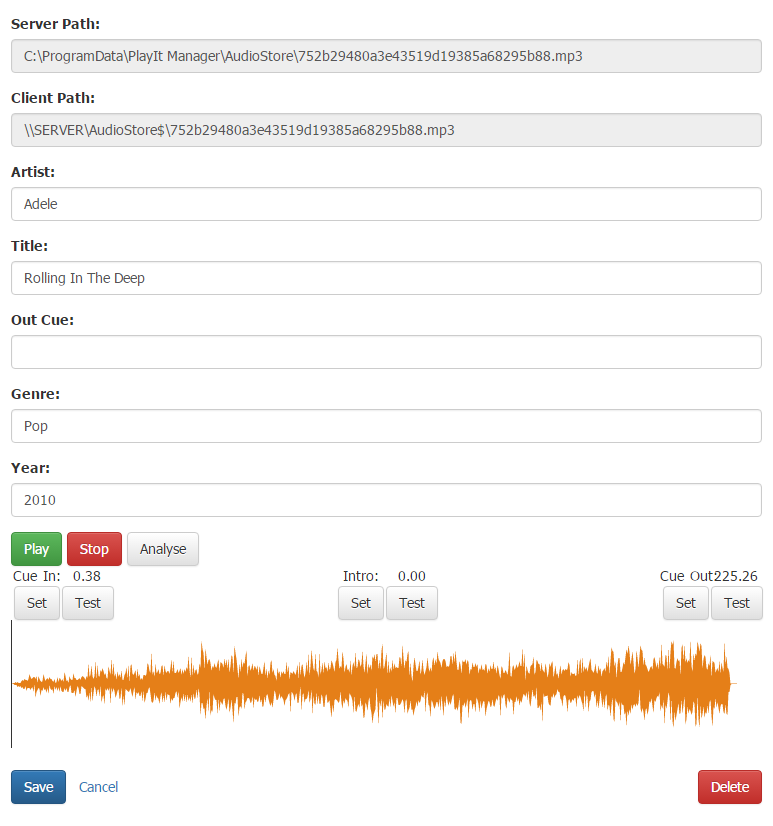773x826 pixels.
Task: Test the Intro marker
Action: [x=412, y=603]
